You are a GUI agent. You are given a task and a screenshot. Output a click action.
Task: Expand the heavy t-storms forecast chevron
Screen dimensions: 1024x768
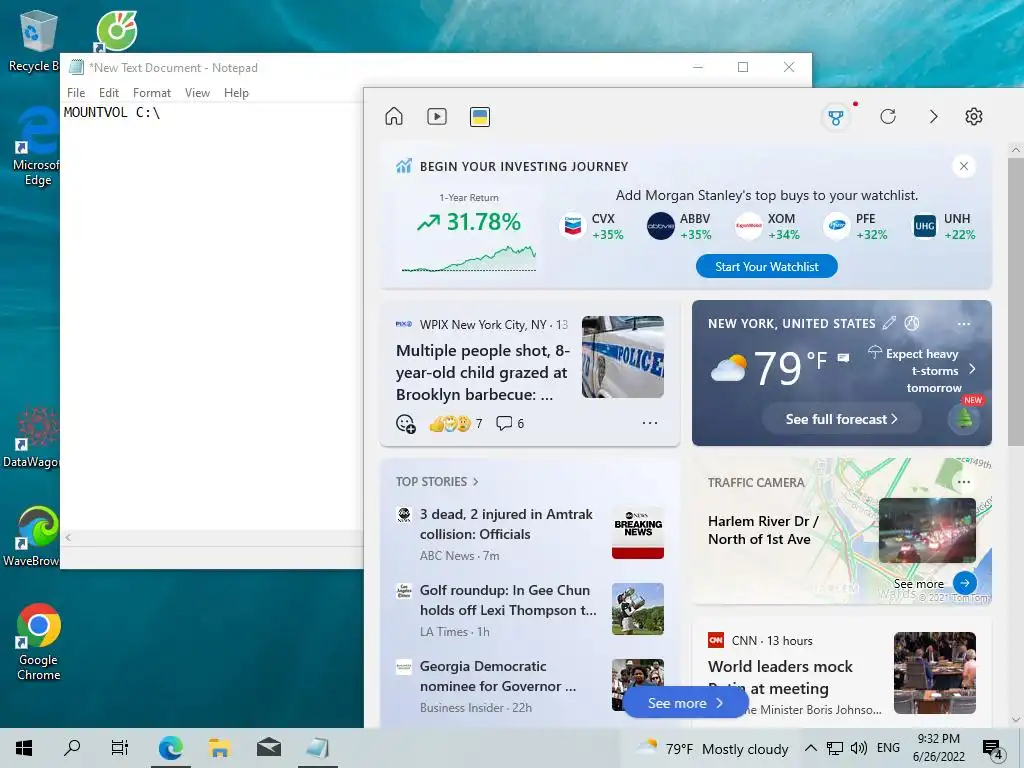(972, 369)
